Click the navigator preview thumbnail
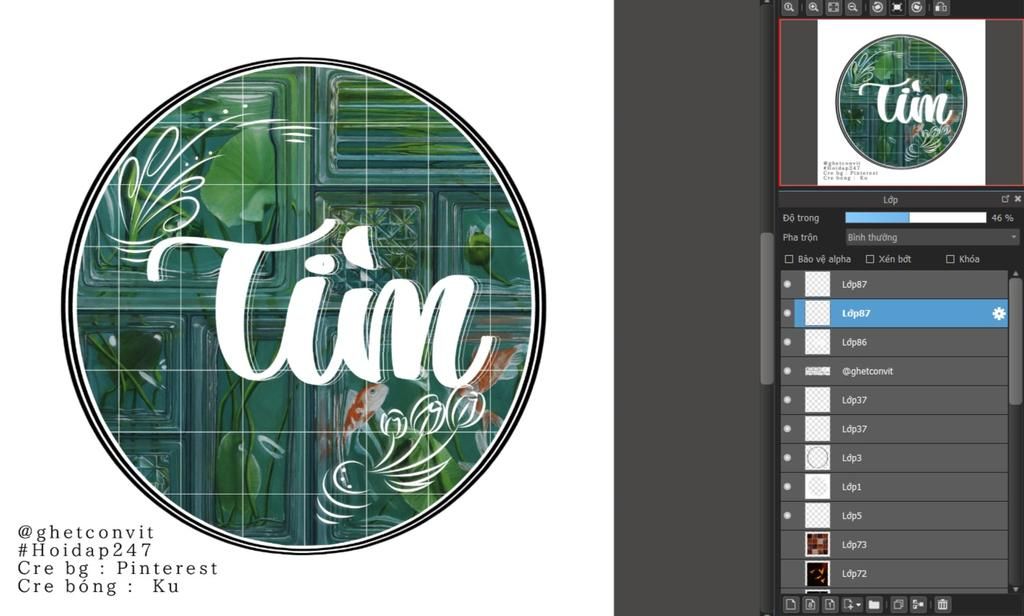Image resolution: width=1024 pixels, height=616 pixels. click(901, 102)
